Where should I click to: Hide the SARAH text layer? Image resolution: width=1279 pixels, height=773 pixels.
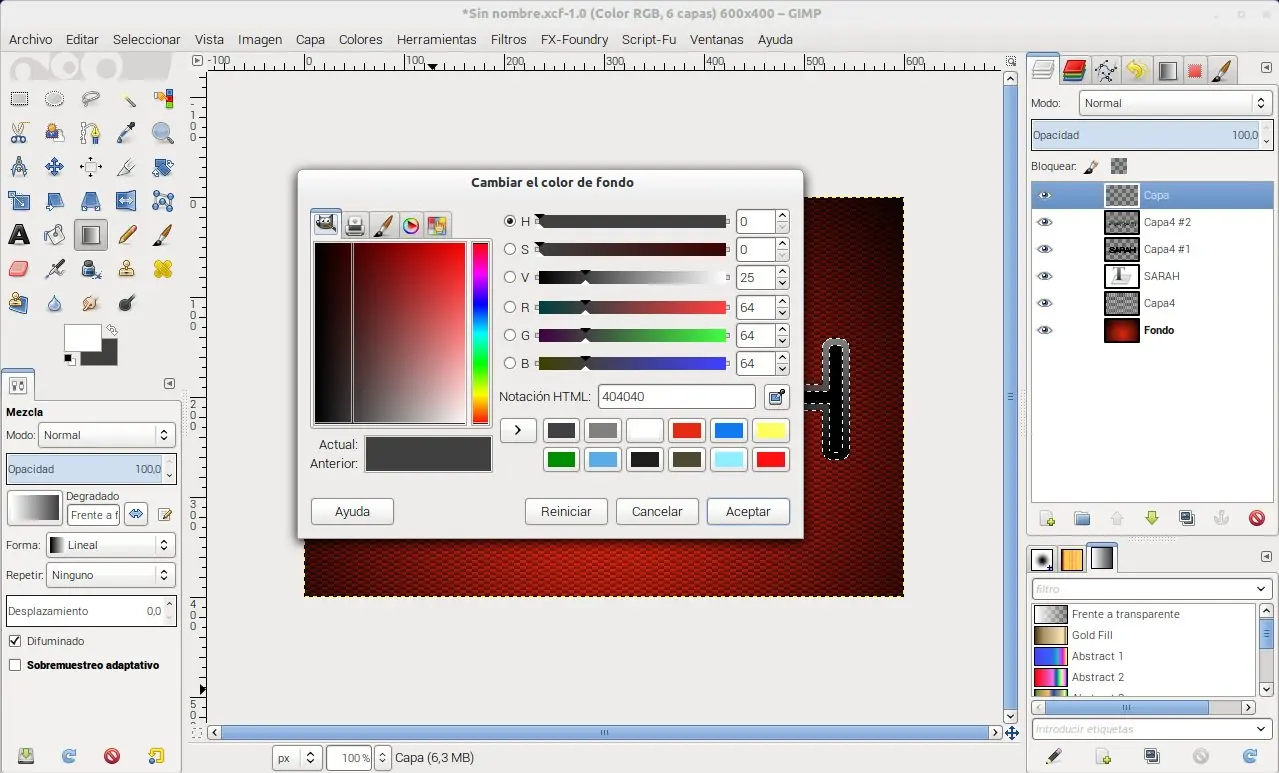point(1045,276)
